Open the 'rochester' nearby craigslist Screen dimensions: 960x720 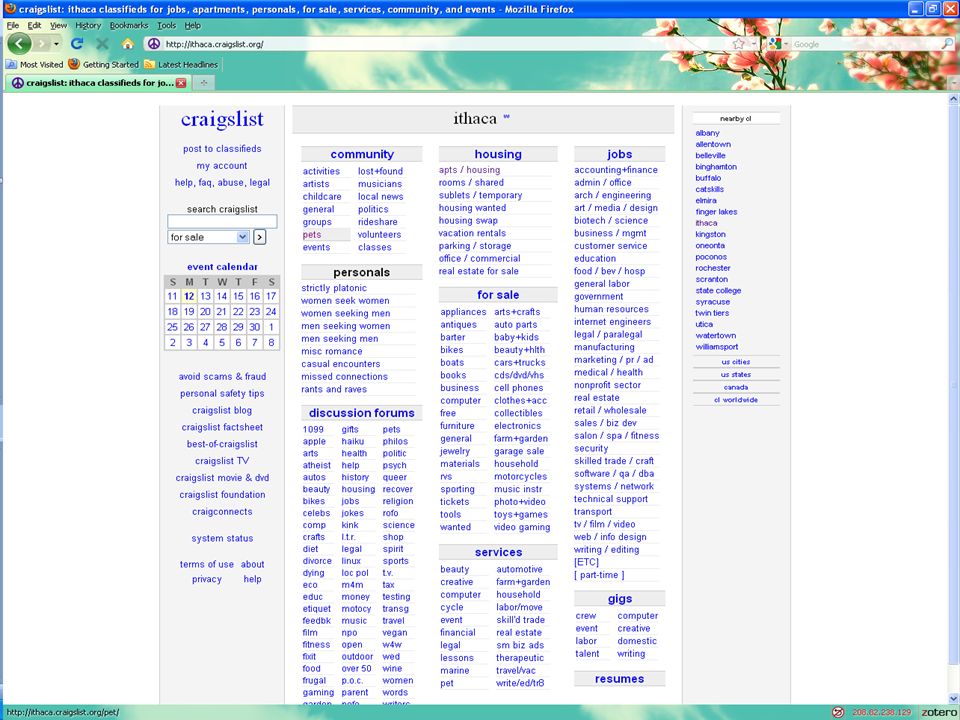[713, 268]
